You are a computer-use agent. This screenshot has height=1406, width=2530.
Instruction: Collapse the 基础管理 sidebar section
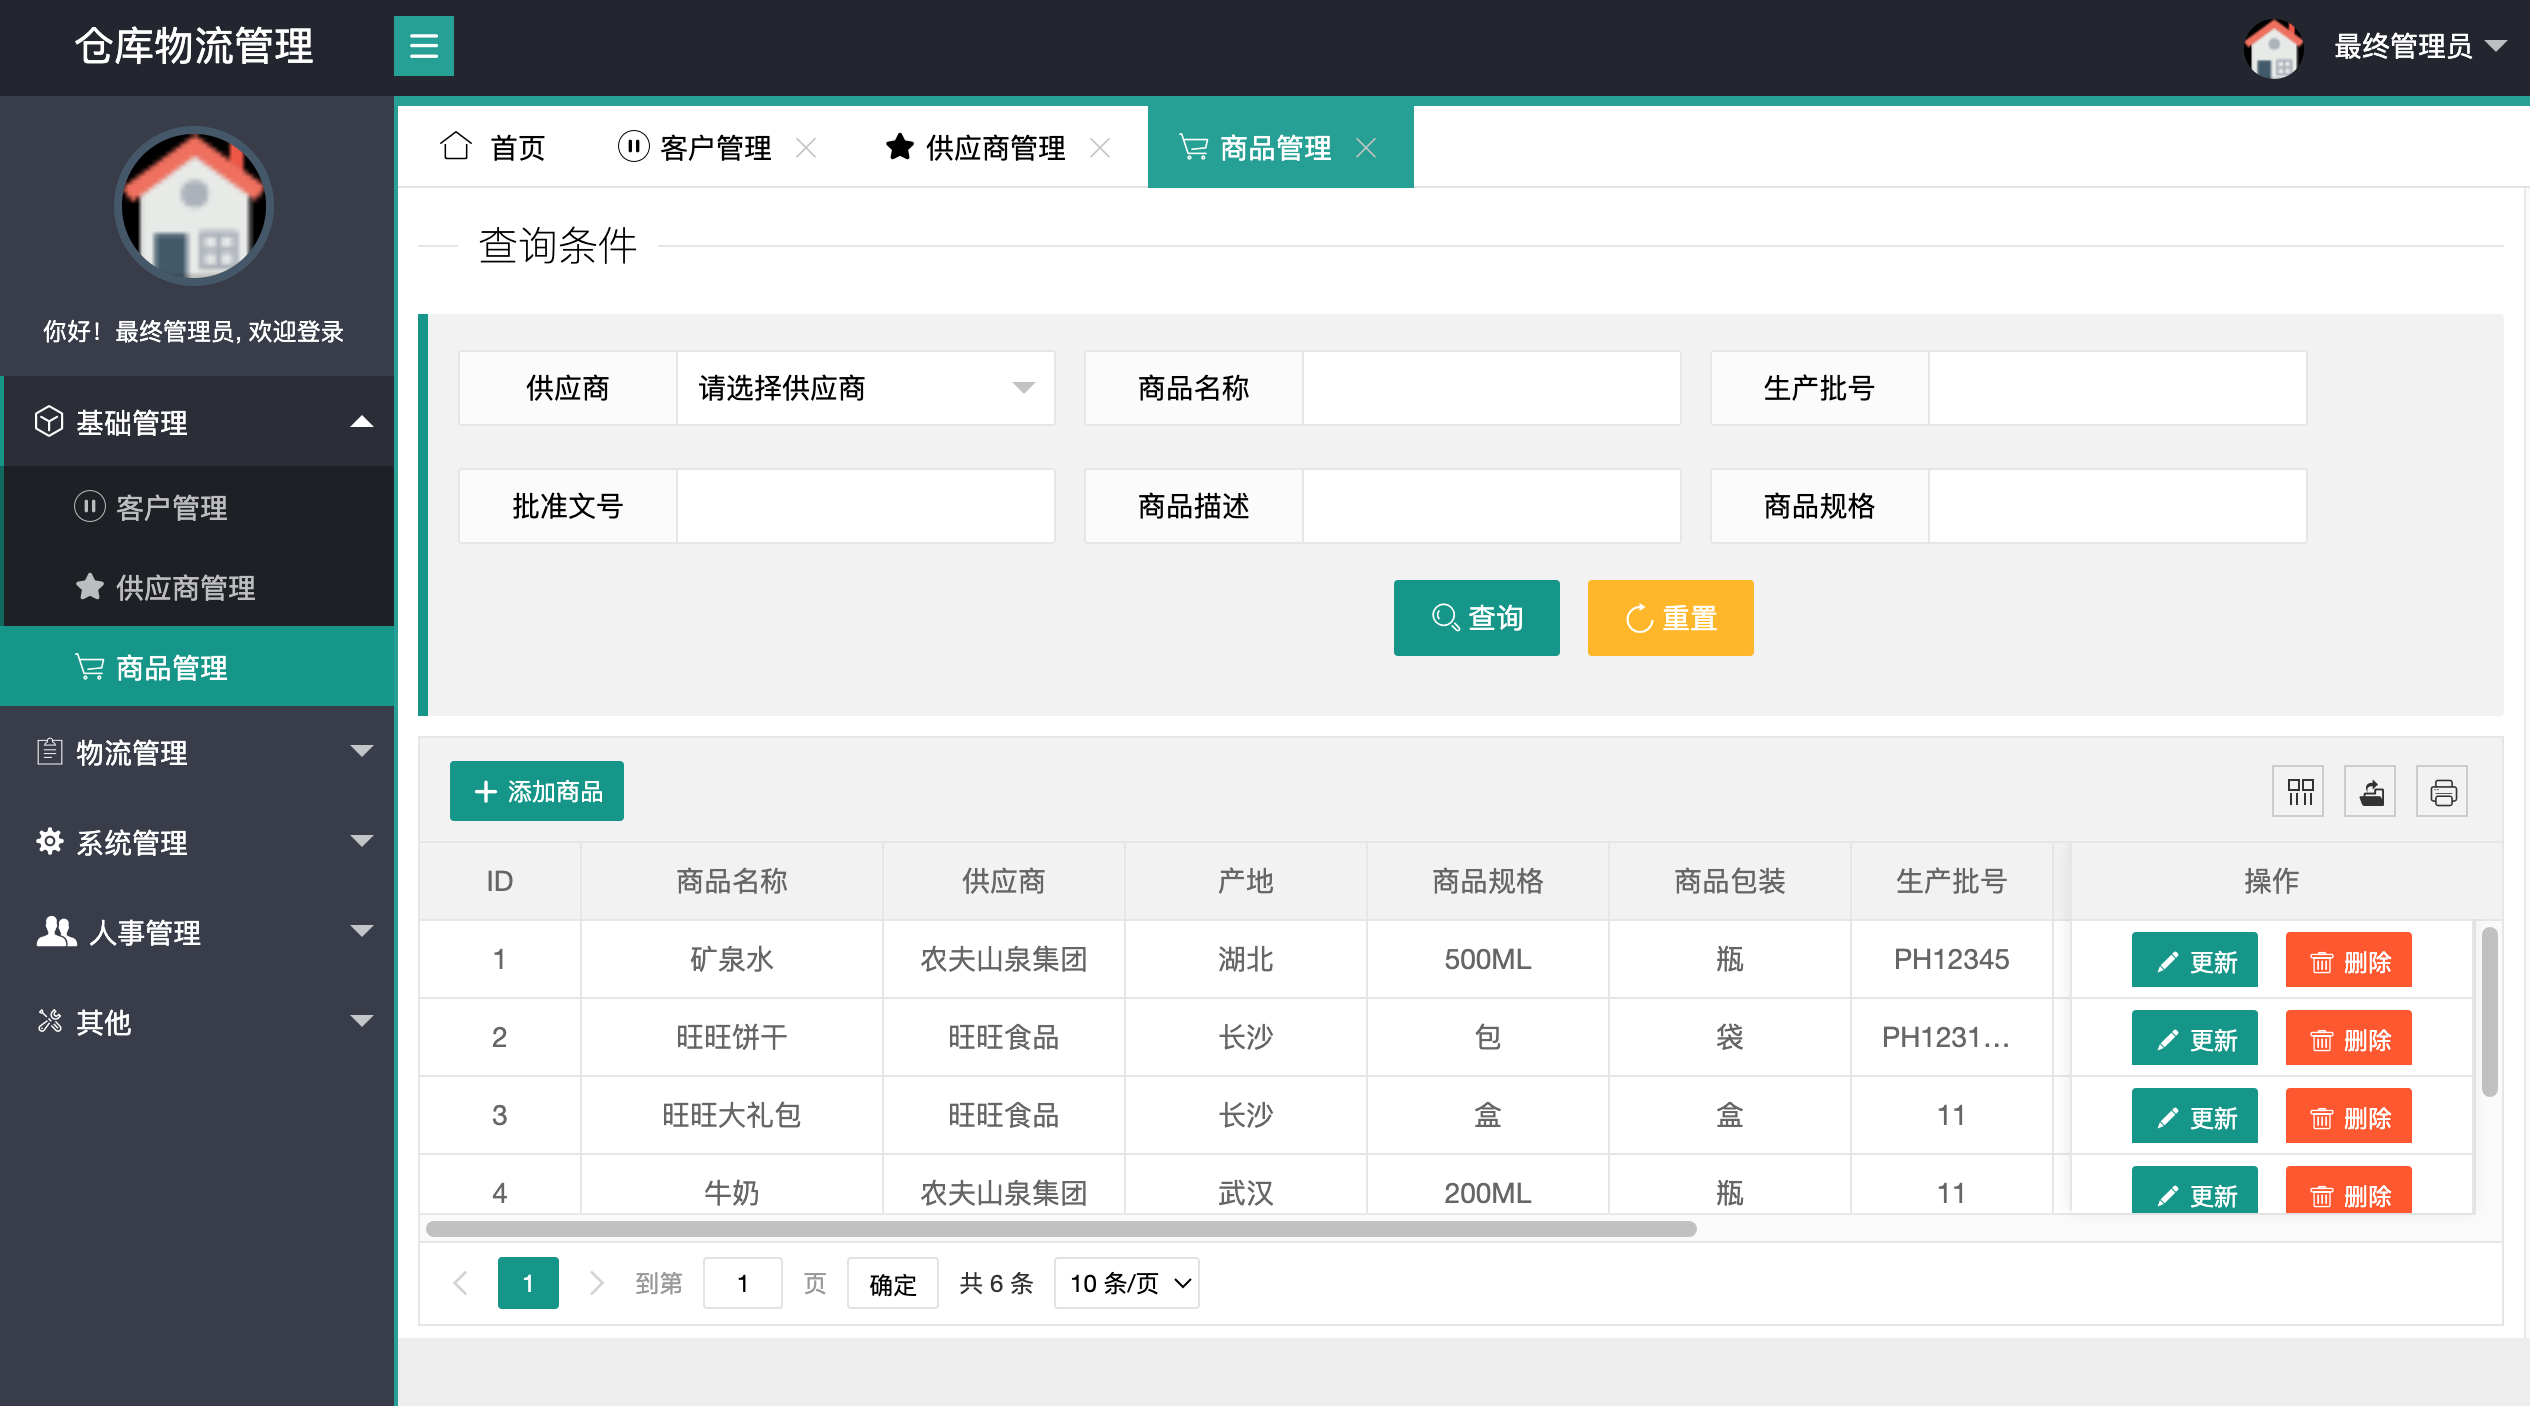[x=198, y=422]
